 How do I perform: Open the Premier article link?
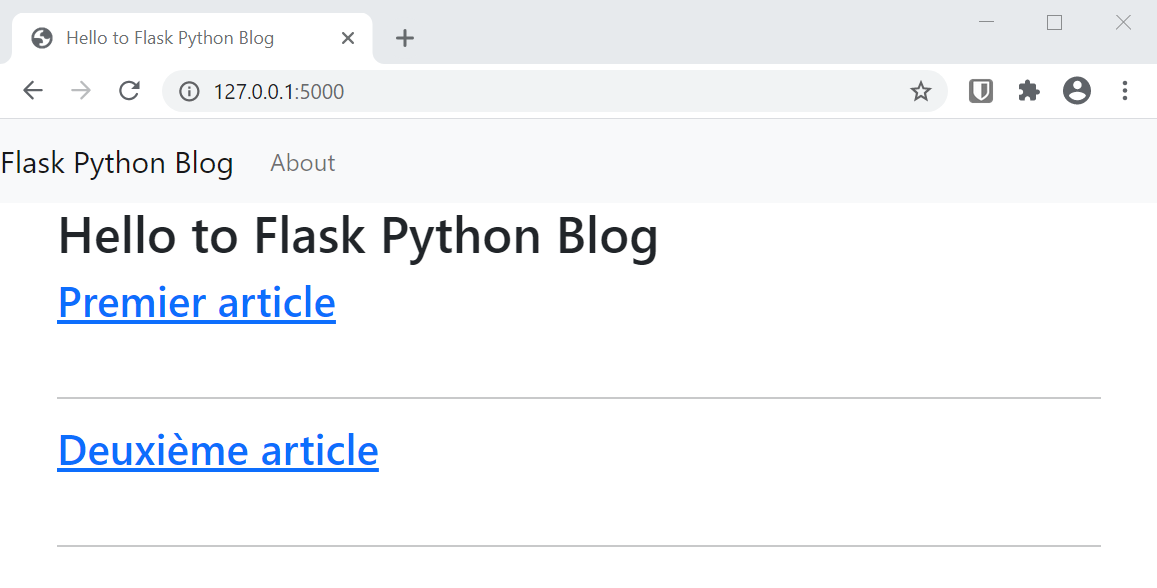197,302
